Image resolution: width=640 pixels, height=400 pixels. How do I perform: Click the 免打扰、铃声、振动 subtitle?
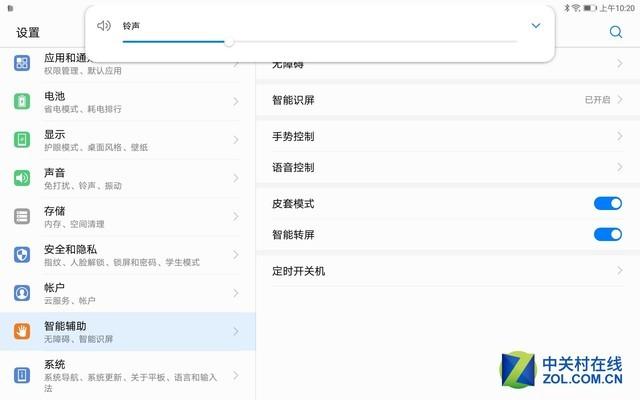(x=83, y=186)
